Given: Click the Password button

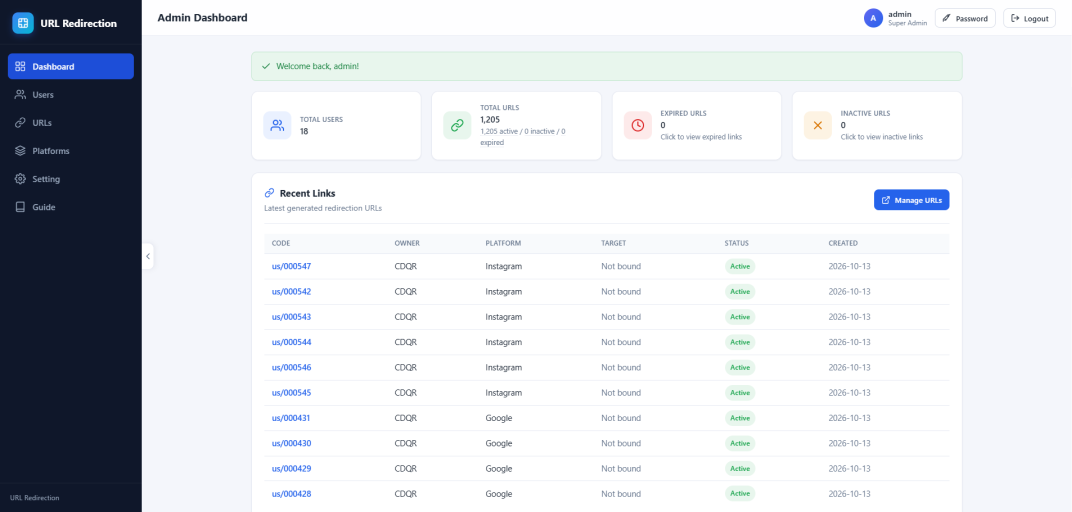Looking at the screenshot, I should tap(965, 18).
